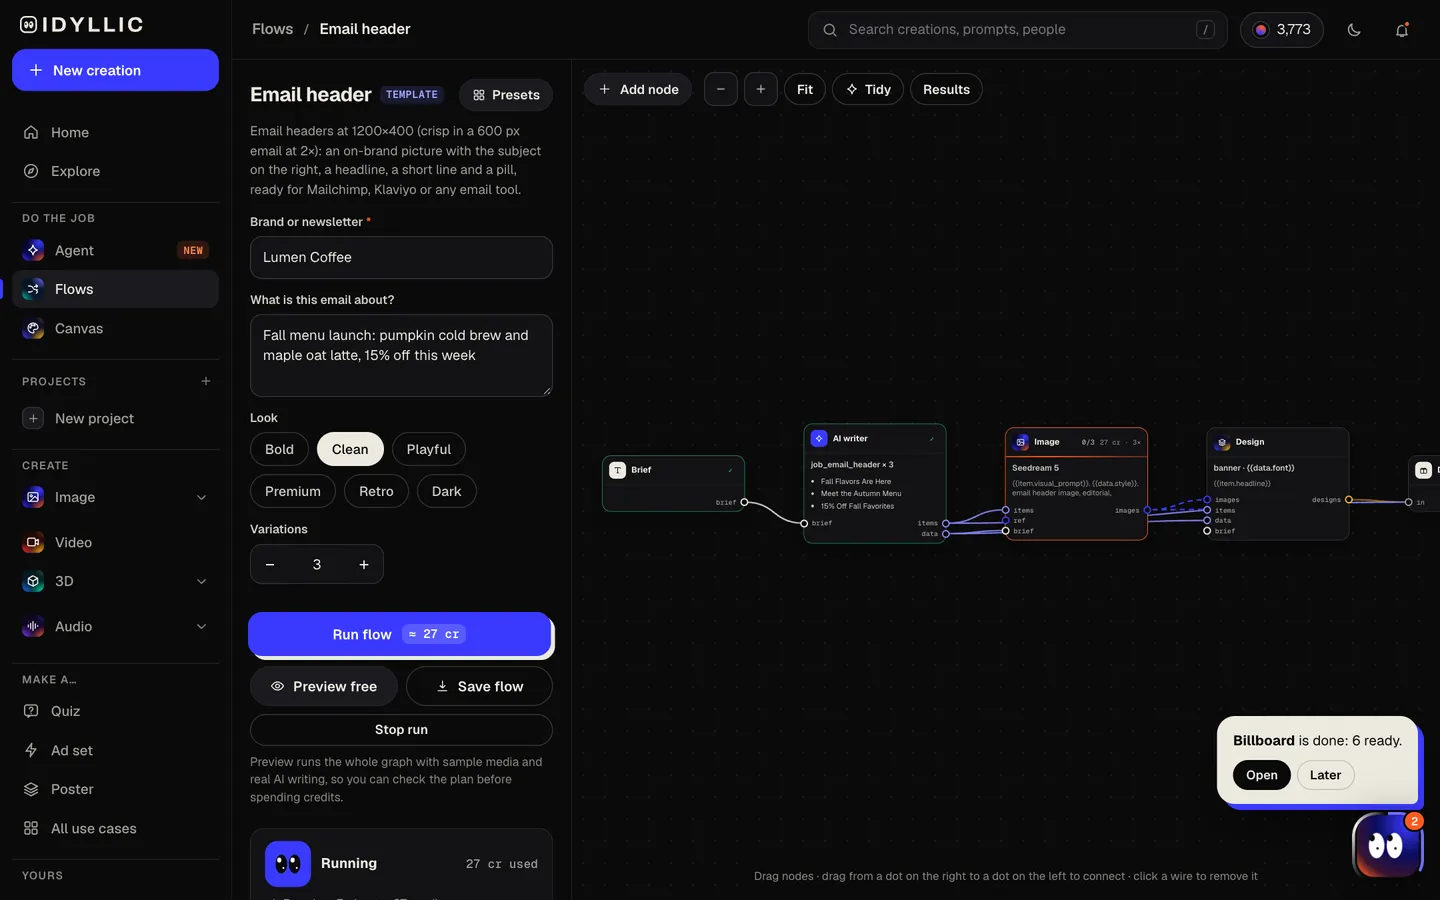Viewport: 1440px width, 900px height.
Task: Click Tidy to arrange nodes
Action: pyautogui.click(x=868, y=89)
